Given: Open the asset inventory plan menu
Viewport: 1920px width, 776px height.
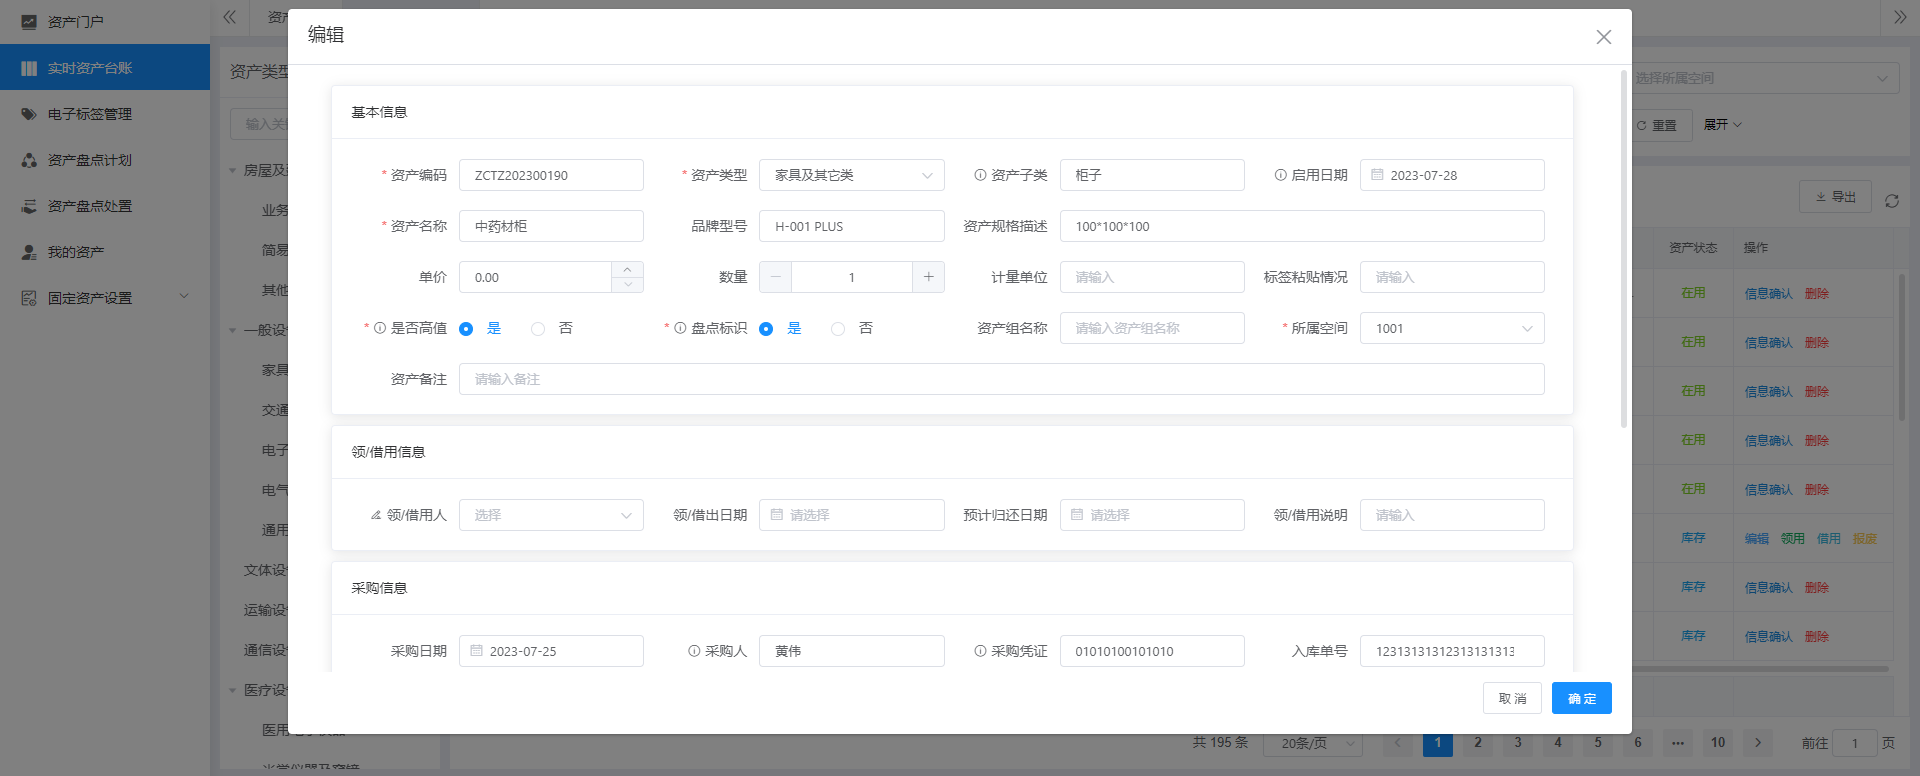Looking at the screenshot, I should (90, 160).
